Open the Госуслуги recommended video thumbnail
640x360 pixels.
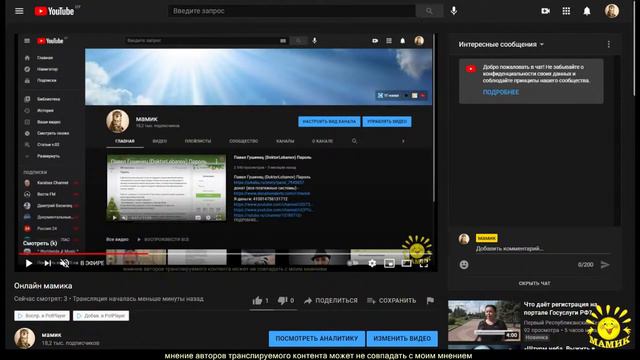pos(484,321)
